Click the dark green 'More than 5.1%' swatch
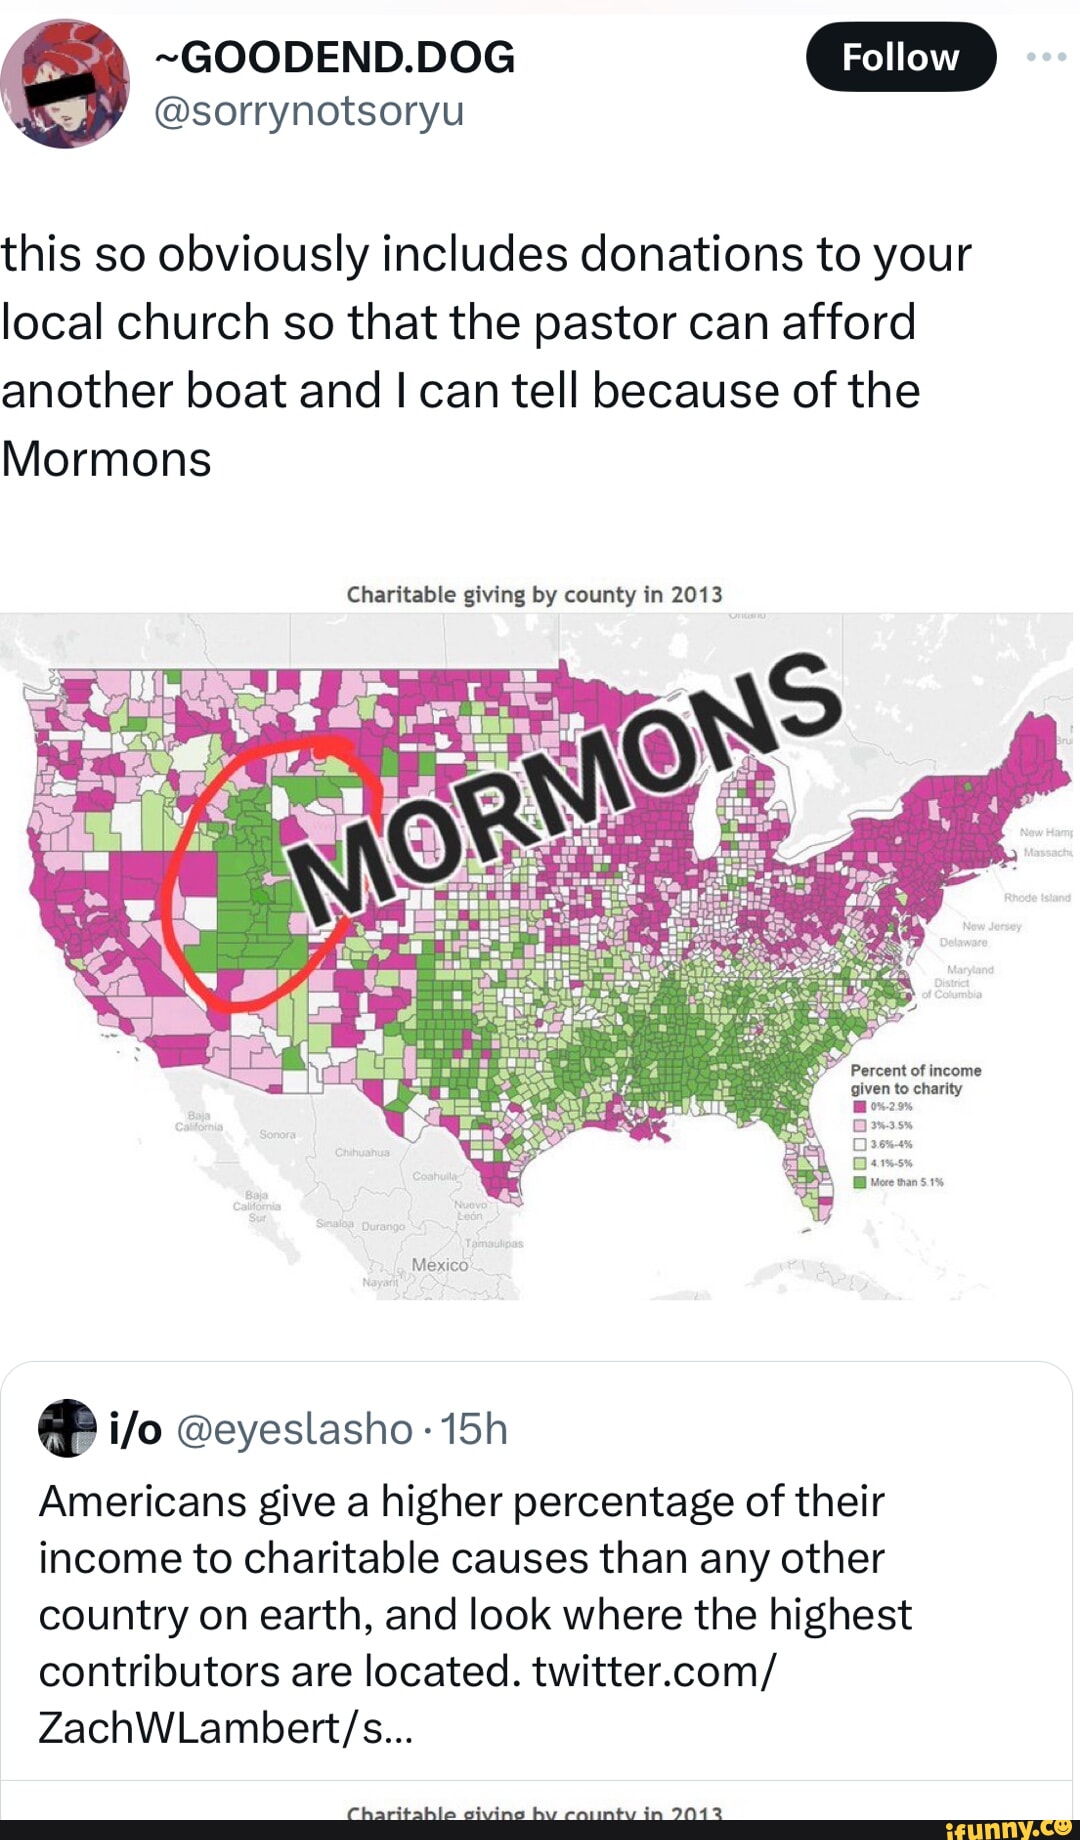The width and height of the screenshot is (1080, 1840). coord(858,1182)
